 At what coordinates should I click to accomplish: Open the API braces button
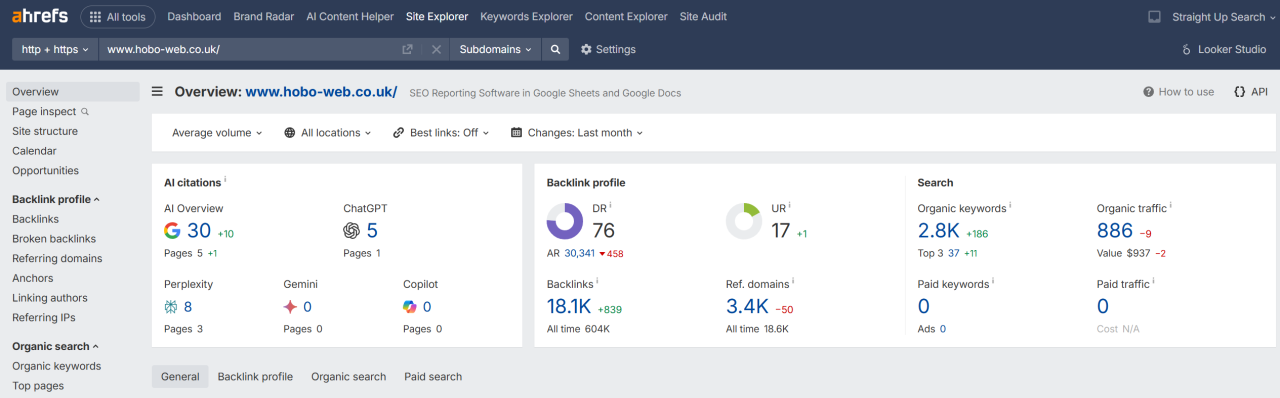1250,92
